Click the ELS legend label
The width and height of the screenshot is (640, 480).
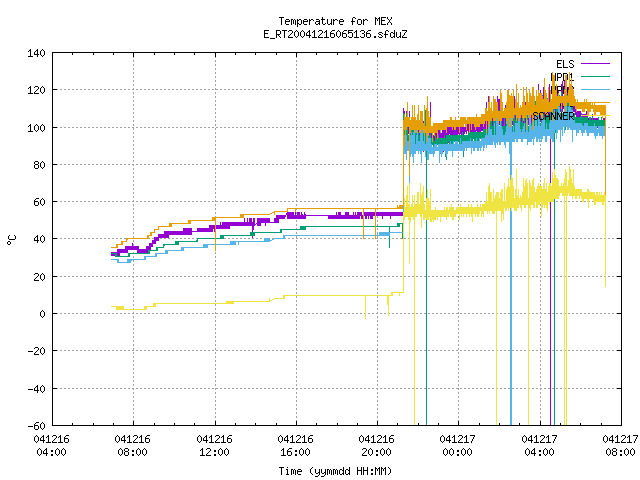click(565, 64)
